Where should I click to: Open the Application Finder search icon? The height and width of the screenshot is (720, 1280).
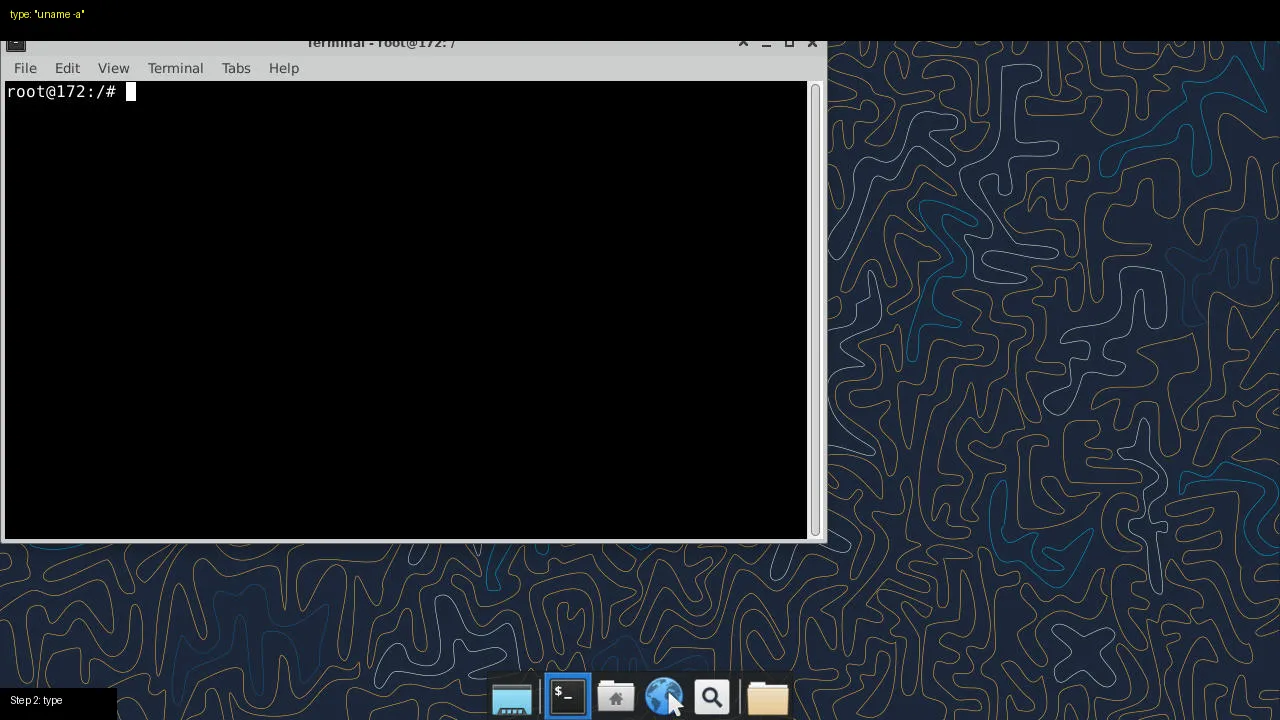(711, 695)
